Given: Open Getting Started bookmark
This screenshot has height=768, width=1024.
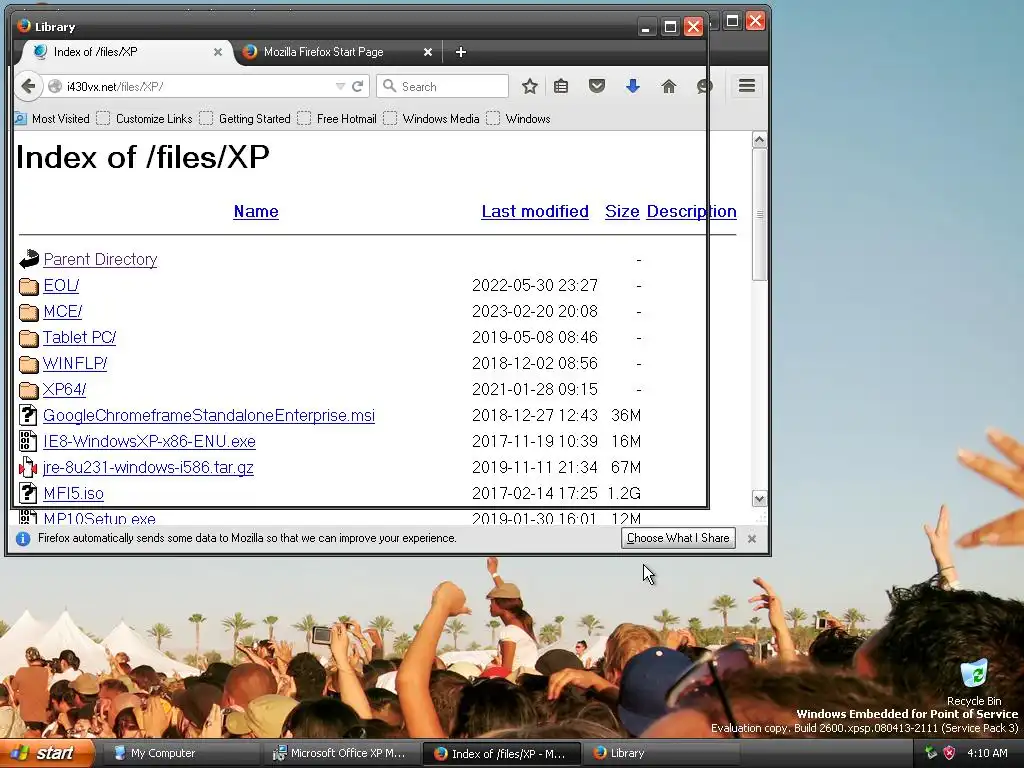Looking at the screenshot, I should click(x=245, y=119).
